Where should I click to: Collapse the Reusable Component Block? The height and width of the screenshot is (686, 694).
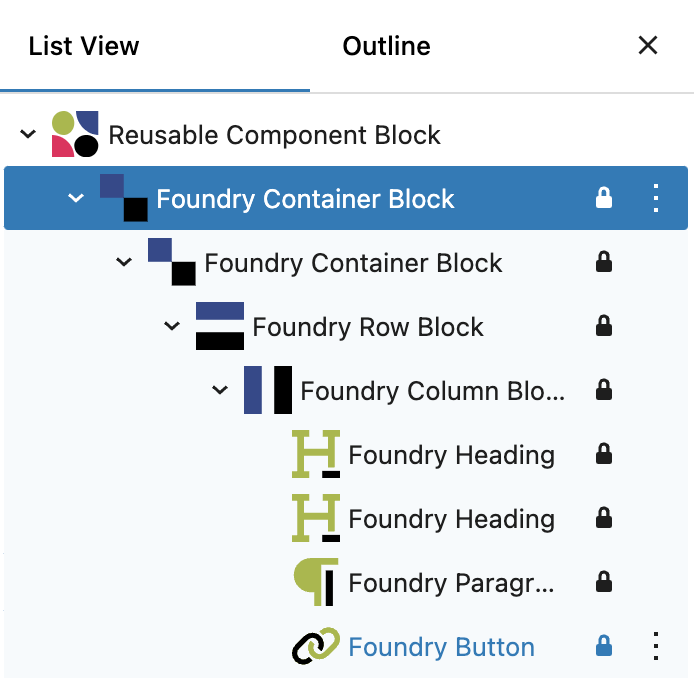(28, 134)
